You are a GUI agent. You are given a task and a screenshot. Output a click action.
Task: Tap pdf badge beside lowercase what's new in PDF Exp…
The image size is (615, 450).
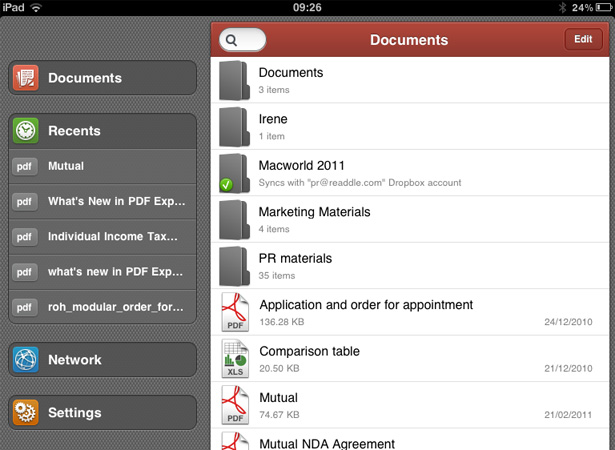[24, 272]
